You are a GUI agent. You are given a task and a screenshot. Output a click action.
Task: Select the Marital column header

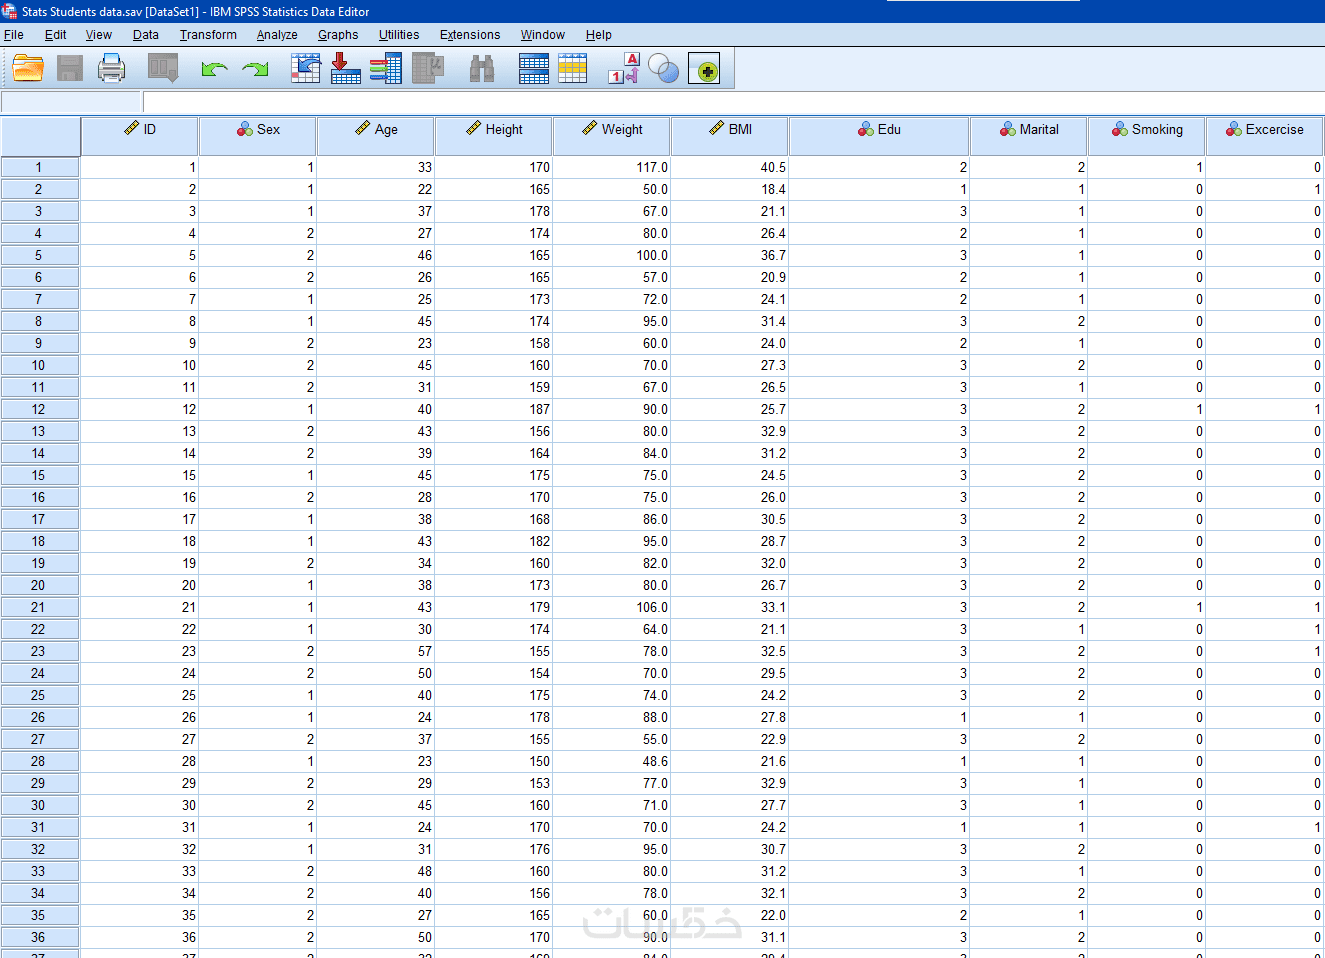[1029, 136]
